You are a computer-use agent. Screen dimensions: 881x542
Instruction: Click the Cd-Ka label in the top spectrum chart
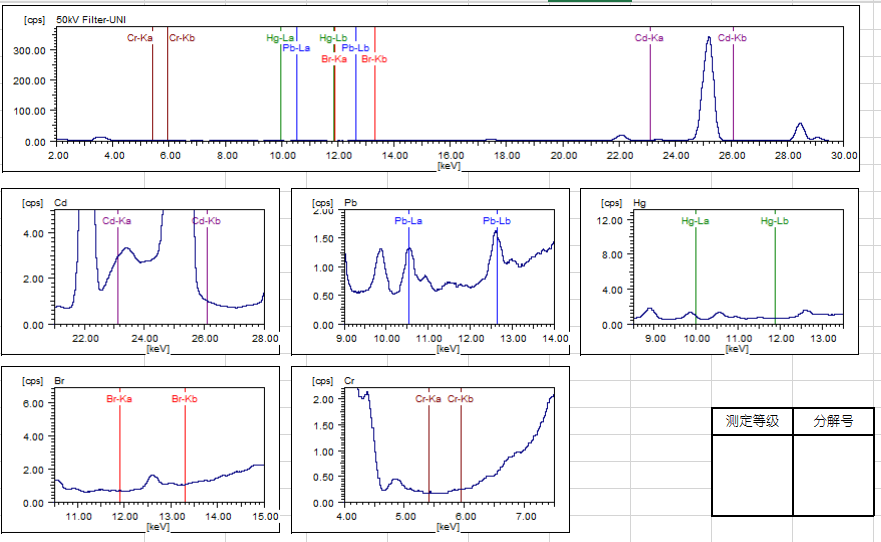[649, 38]
